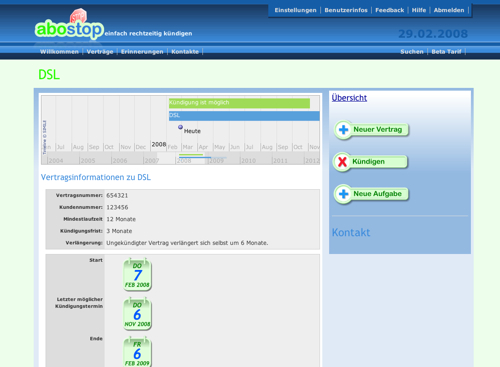This screenshot has width=500, height=367.
Task: Select year 2005 in timeline overview band
Action: click(88, 161)
